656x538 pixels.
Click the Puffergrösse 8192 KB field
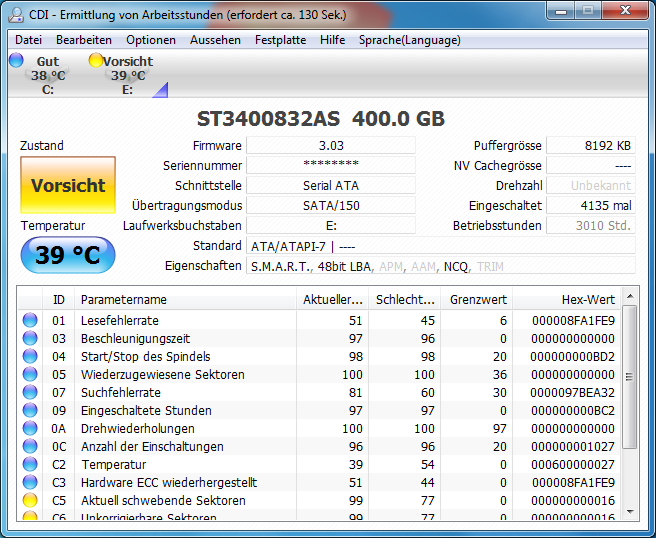tap(591, 146)
